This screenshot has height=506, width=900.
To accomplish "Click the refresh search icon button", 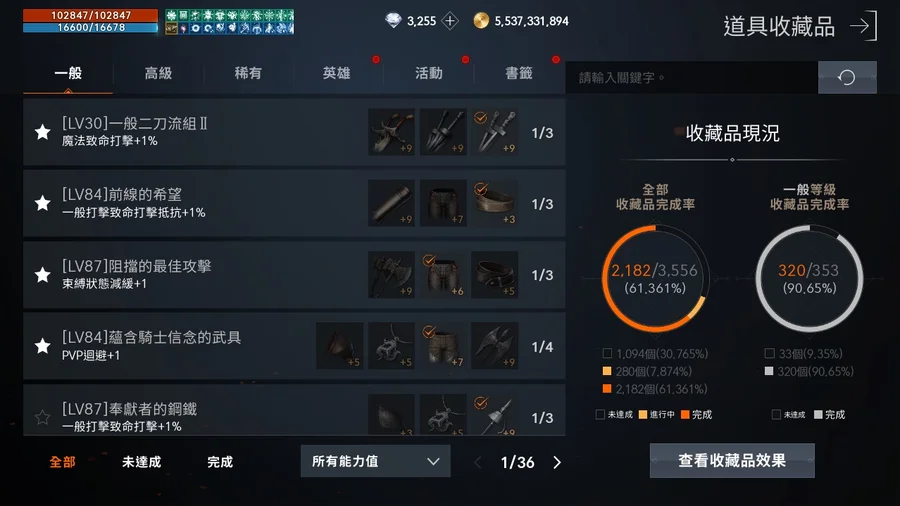I will click(847, 77).
